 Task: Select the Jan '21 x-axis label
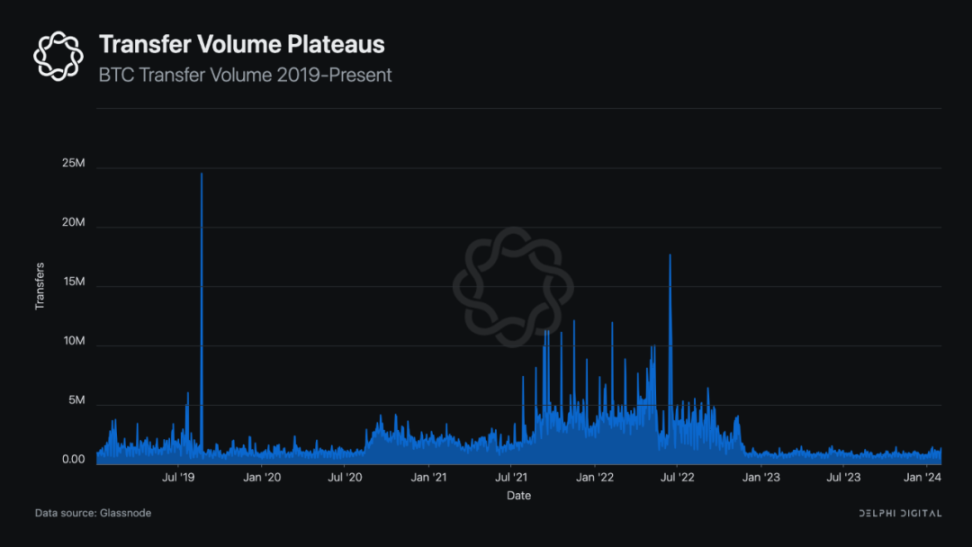(x=428, y=478)
